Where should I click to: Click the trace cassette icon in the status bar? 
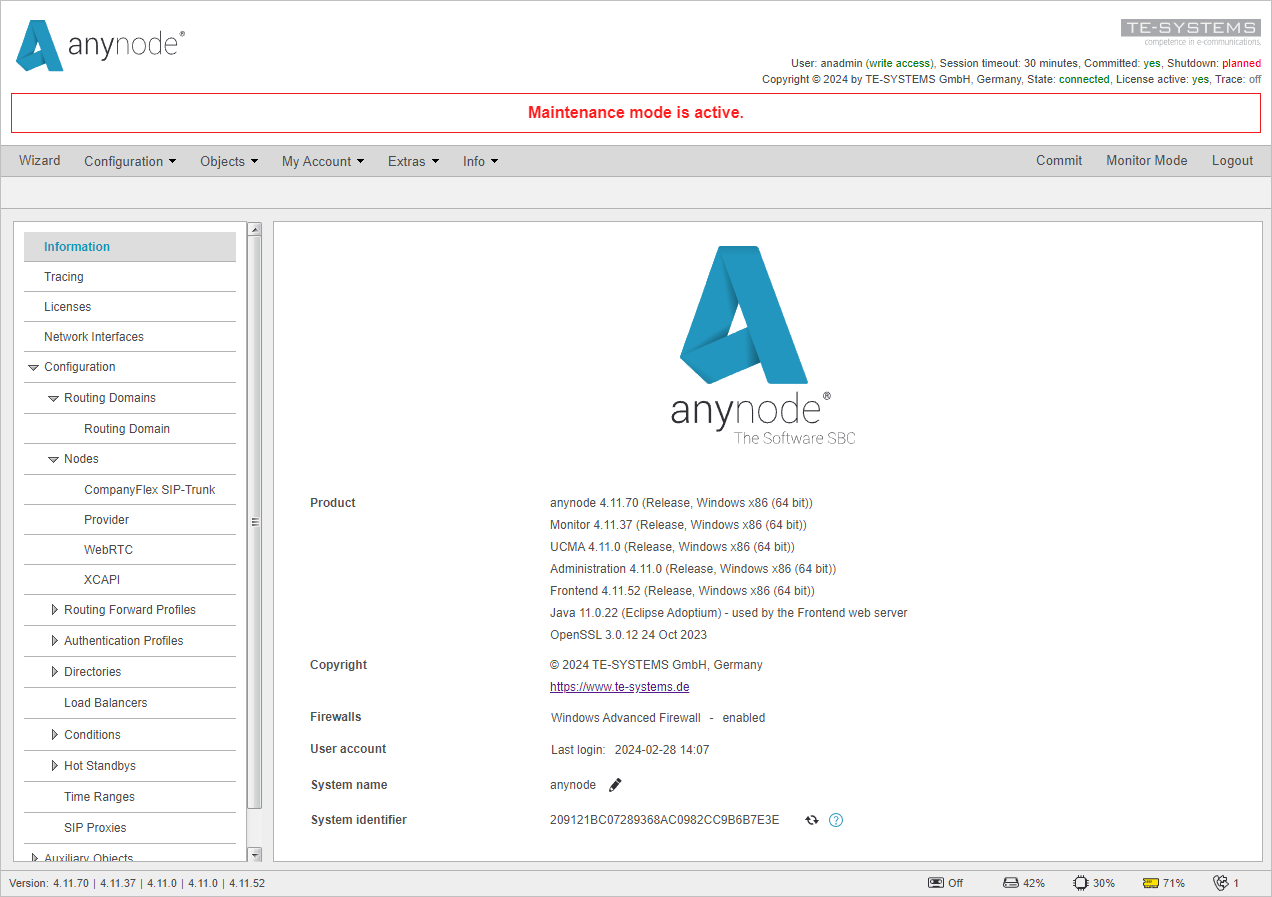point(933,883)
